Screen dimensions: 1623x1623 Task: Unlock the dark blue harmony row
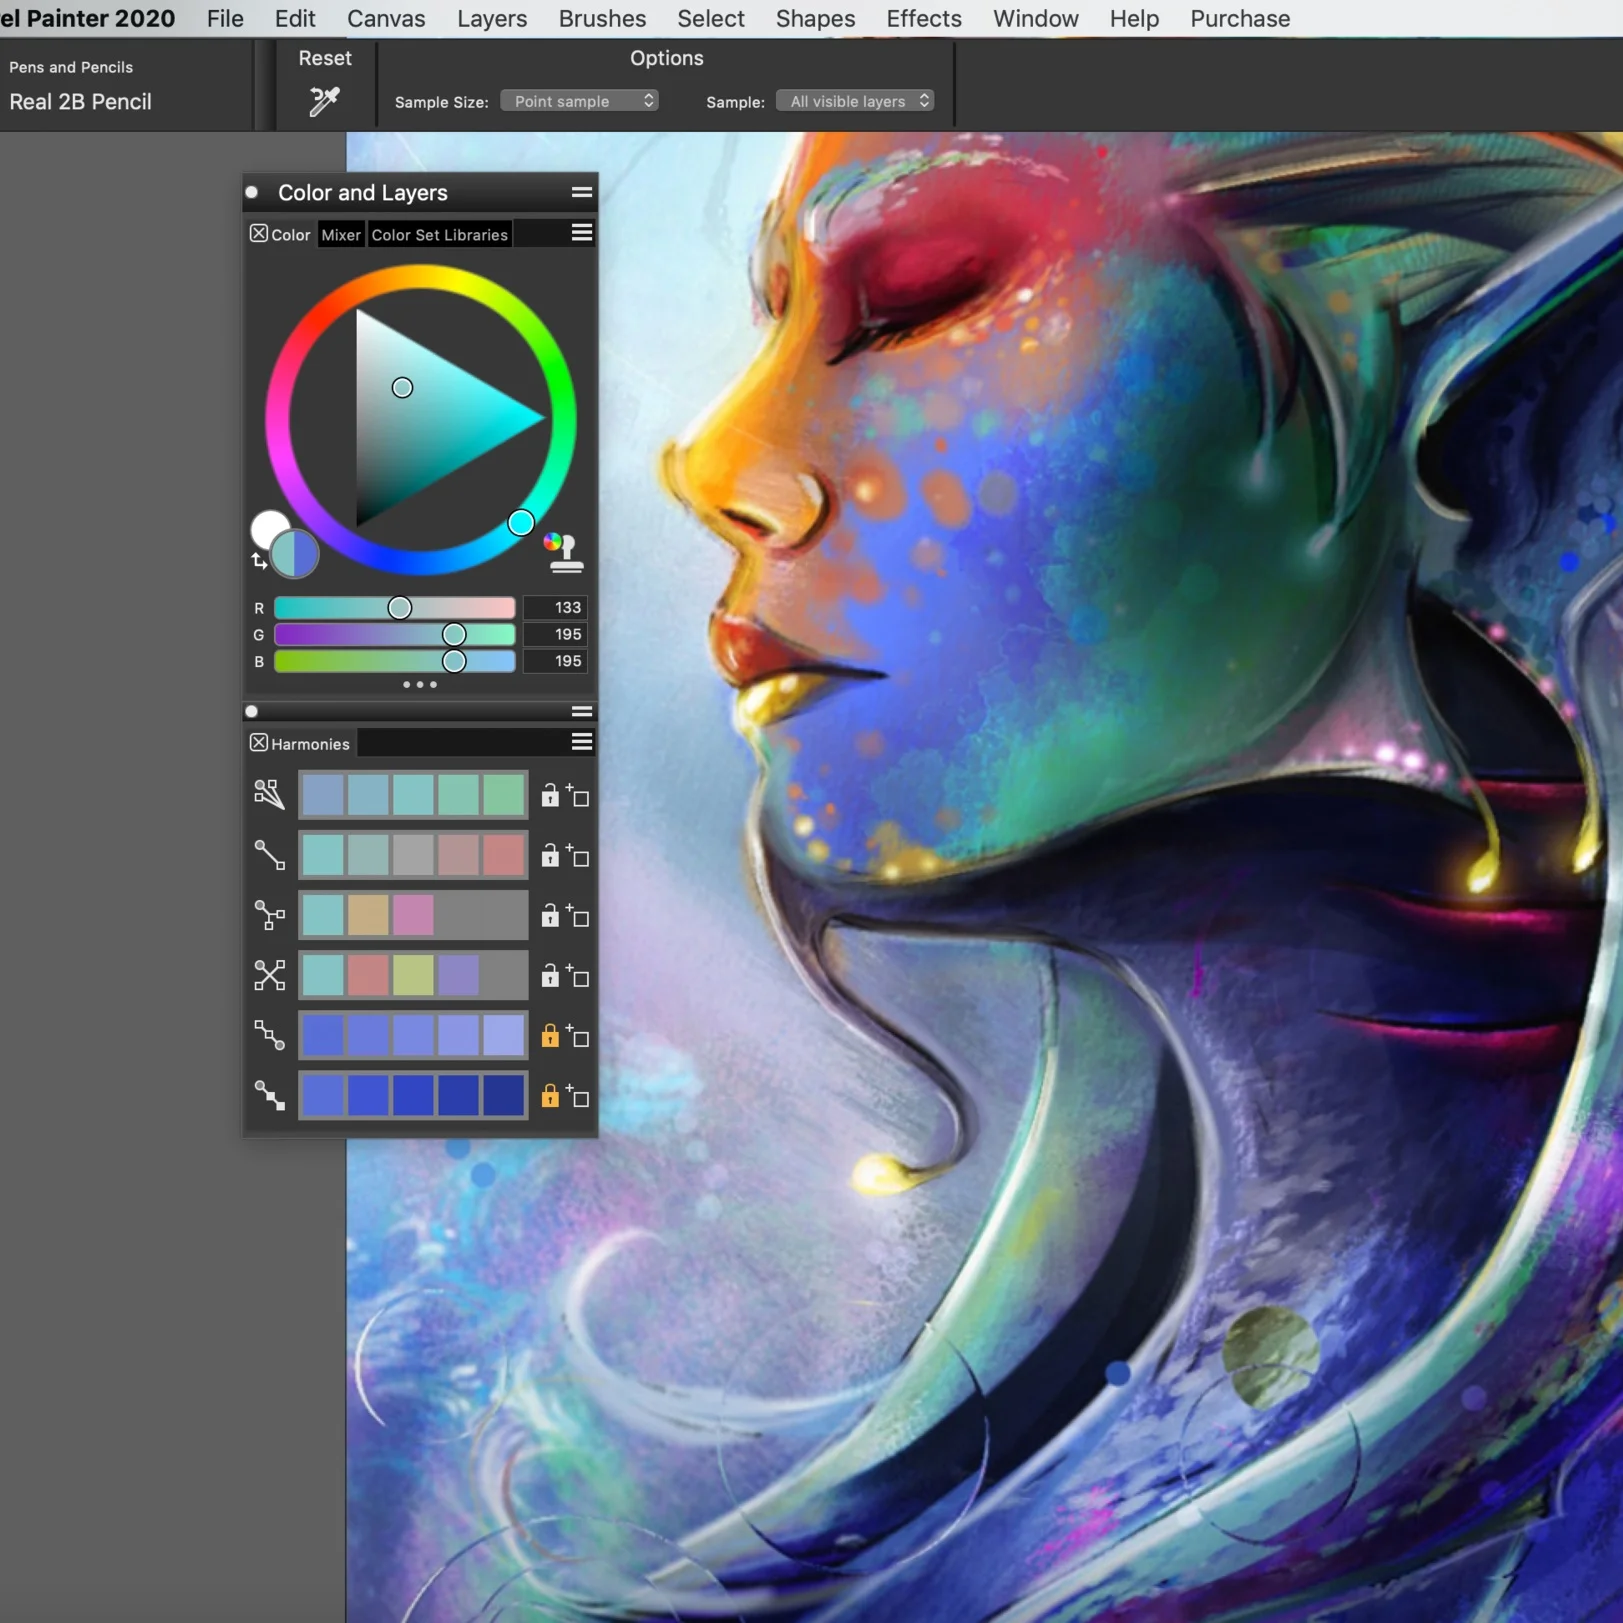(550, 1095)
